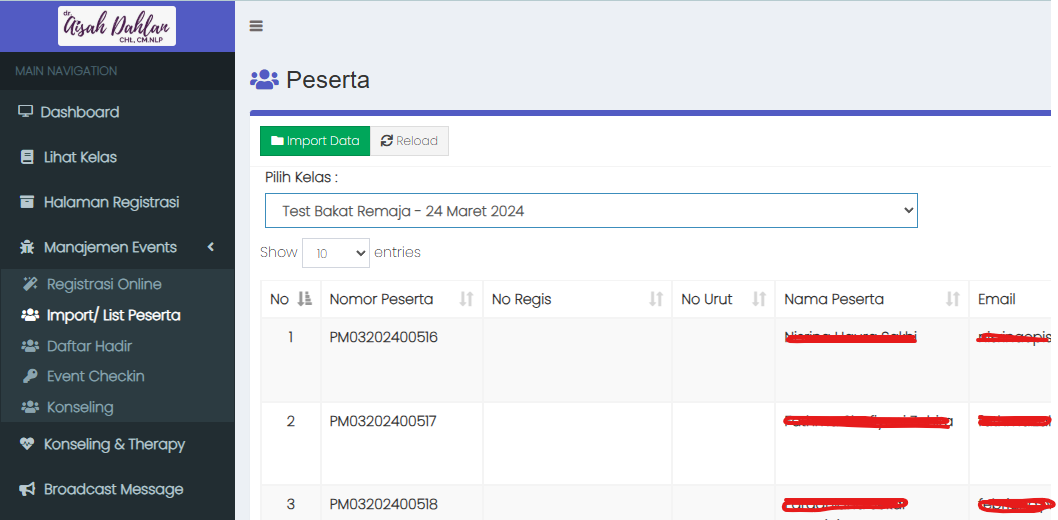Viewport: 1058px width, 520px height.
Task: Open Dashboard from the sidebar
Action: [x=80, y=112]
